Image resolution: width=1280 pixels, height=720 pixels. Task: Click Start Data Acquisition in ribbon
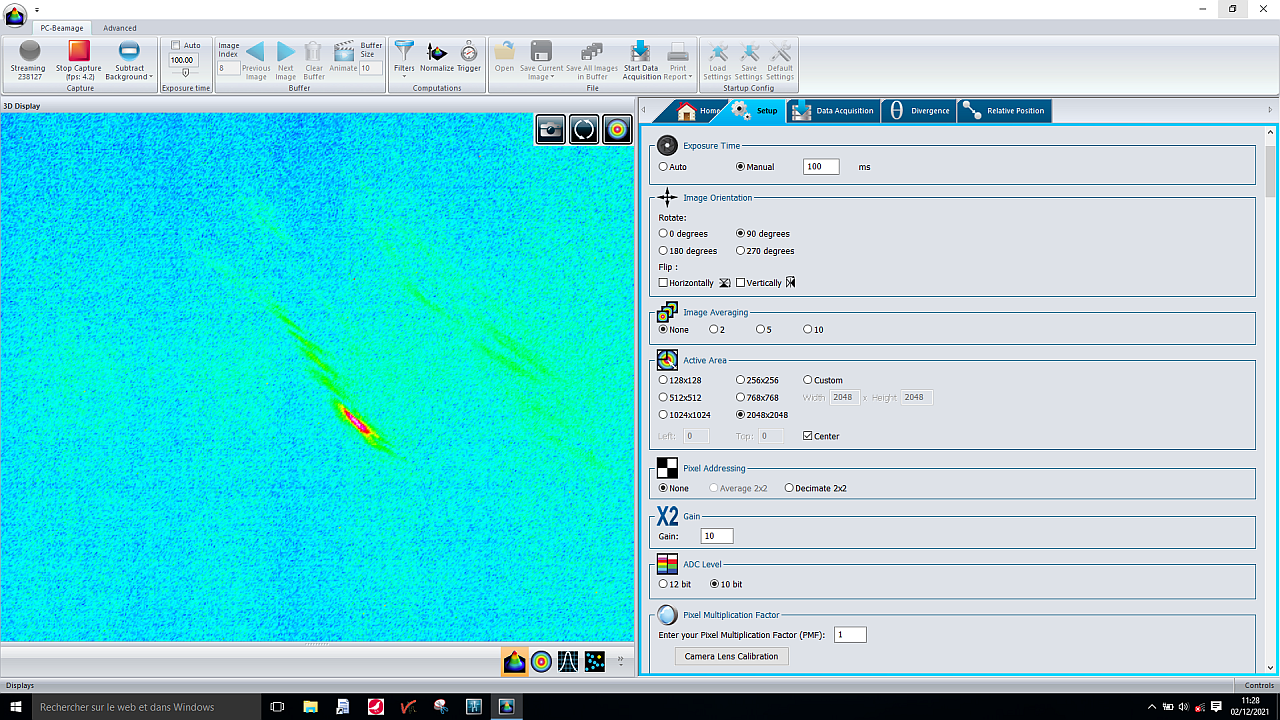tap(641, 59)
